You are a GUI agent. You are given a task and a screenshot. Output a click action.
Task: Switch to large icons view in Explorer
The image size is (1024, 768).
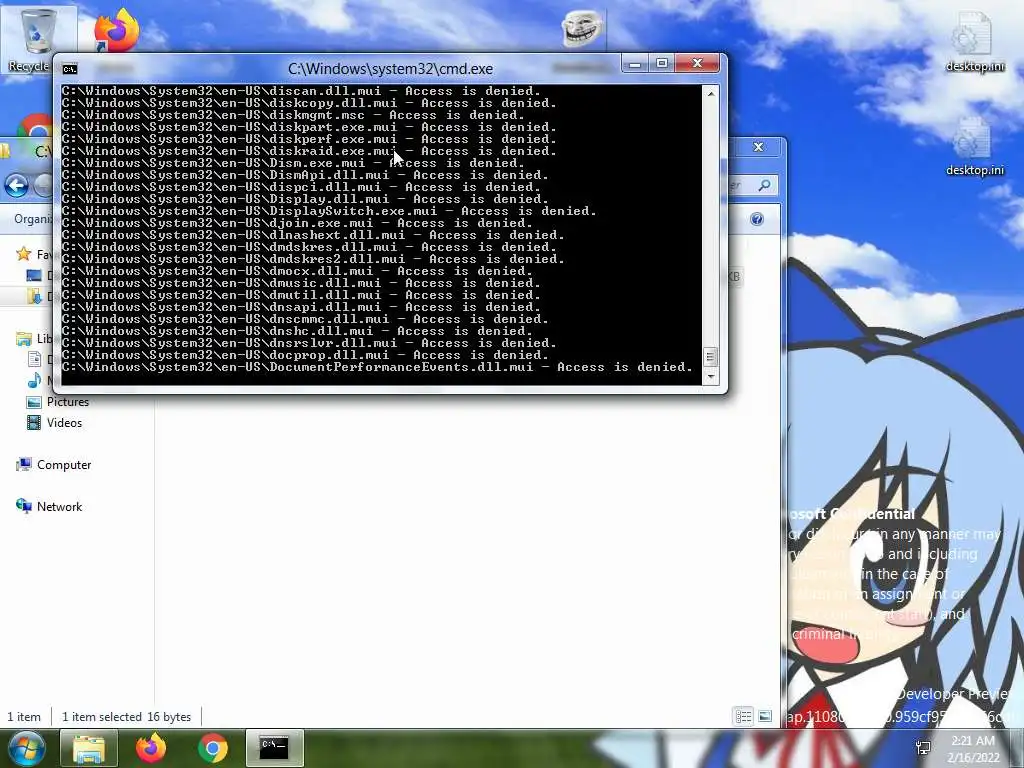[x=765, y=716]
